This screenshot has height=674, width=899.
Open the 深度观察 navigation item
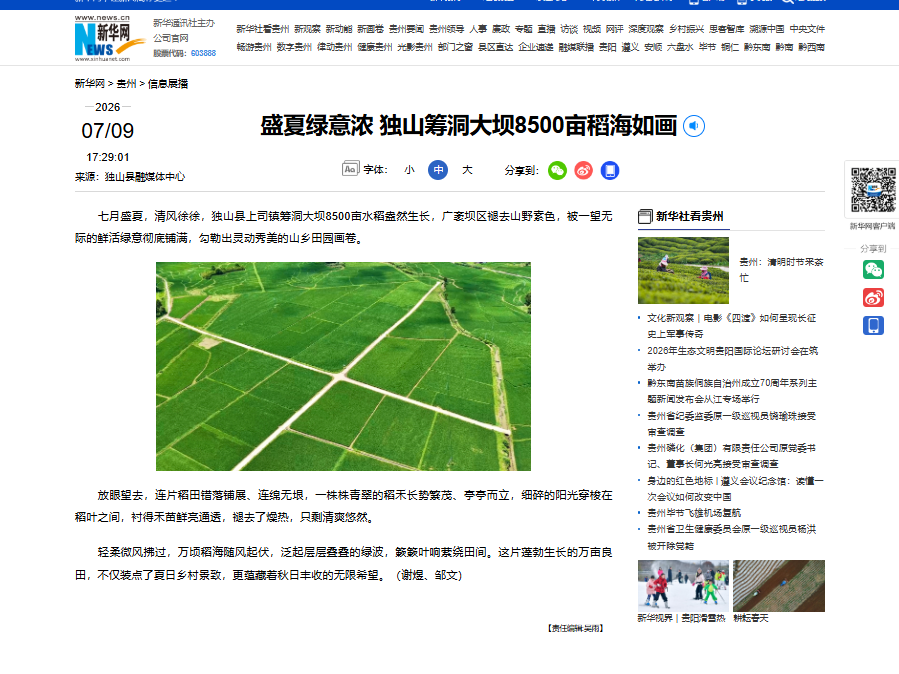coord(646,29)
